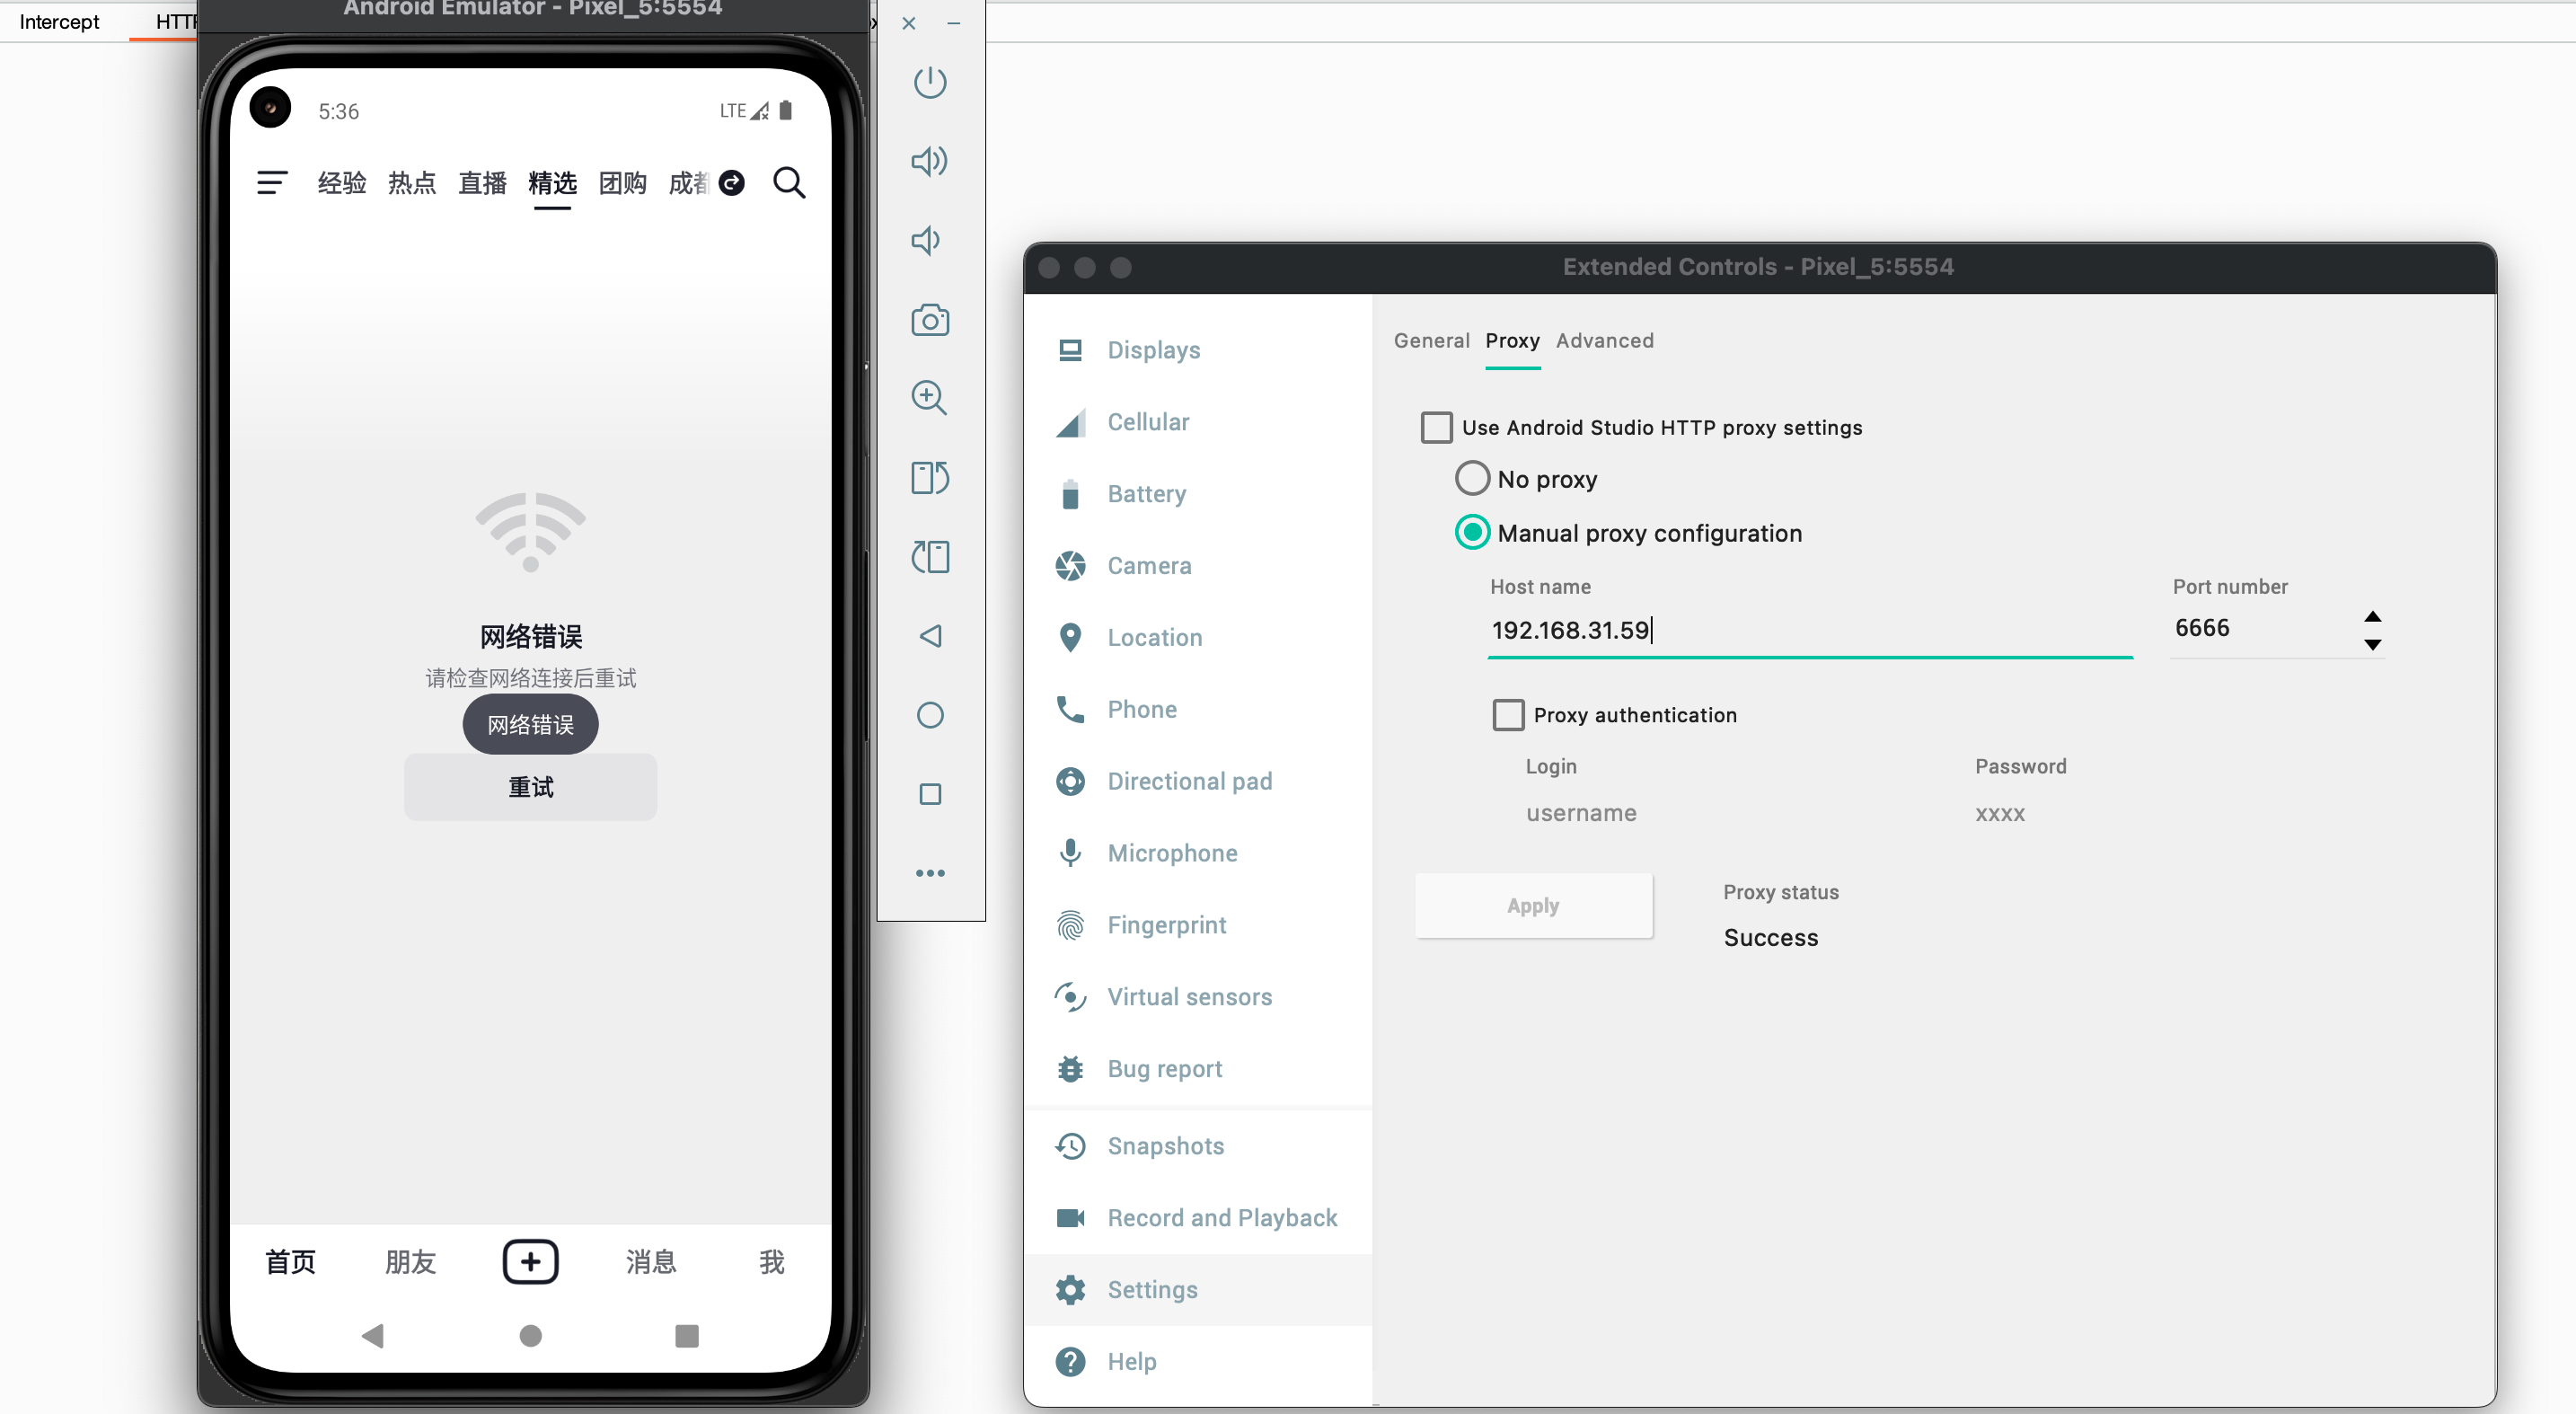2576x1414 pixels.
Task: Open the Intercept tab in background window
Action: pos(59,22)
